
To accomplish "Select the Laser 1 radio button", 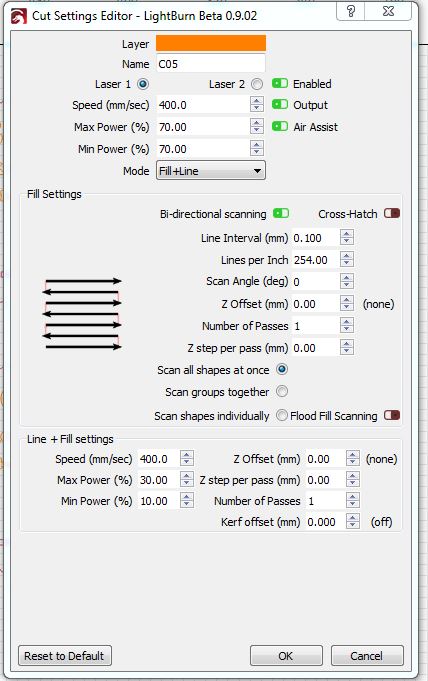I will (143, 84).
